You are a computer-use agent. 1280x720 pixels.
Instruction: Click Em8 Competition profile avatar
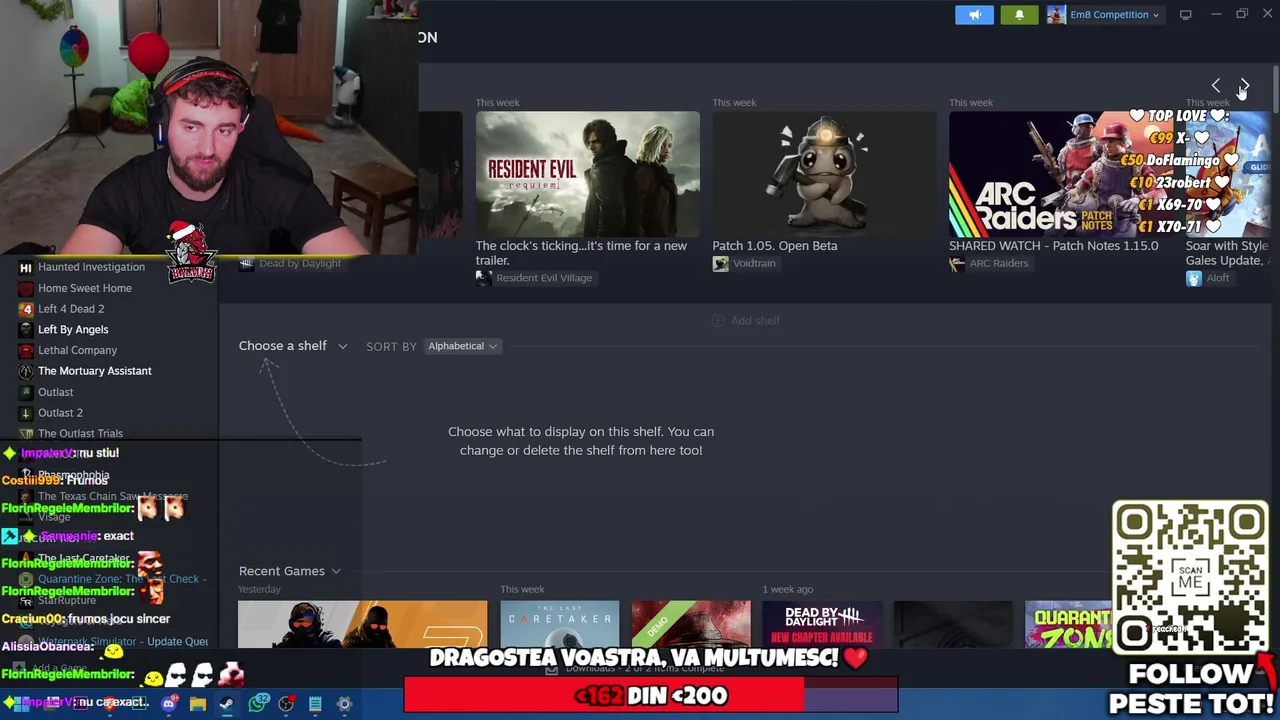pos(1056,15)
